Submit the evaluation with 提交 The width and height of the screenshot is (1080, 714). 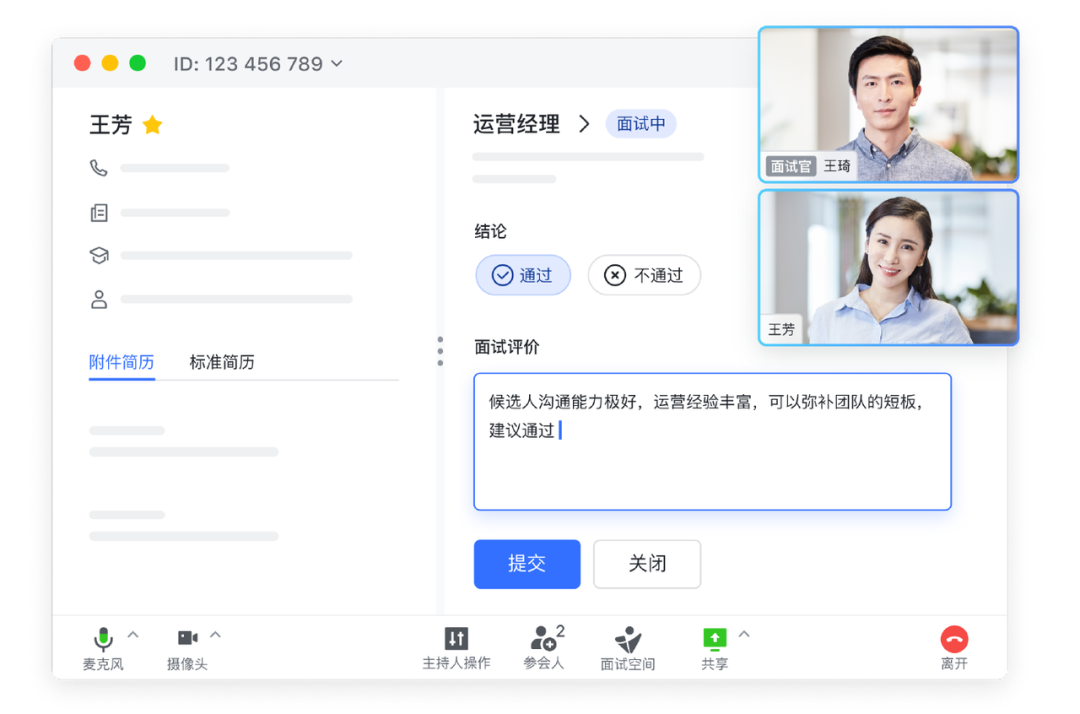(x=527, y=564)
